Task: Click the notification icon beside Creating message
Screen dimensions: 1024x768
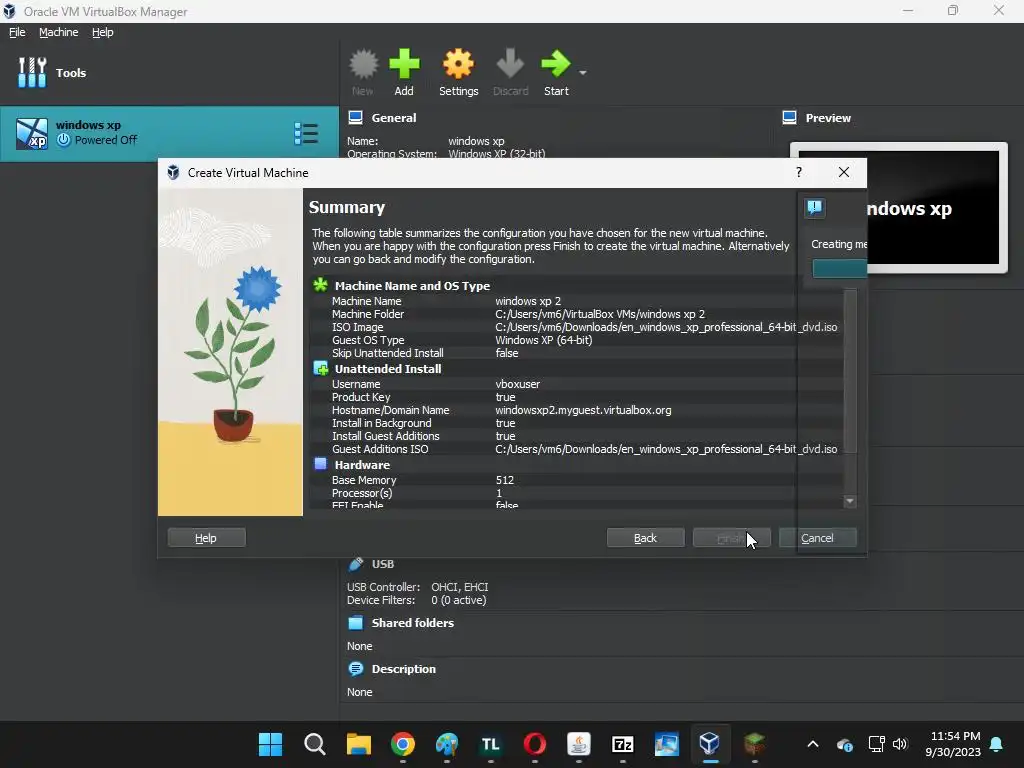Action: [x=814, y=208]
